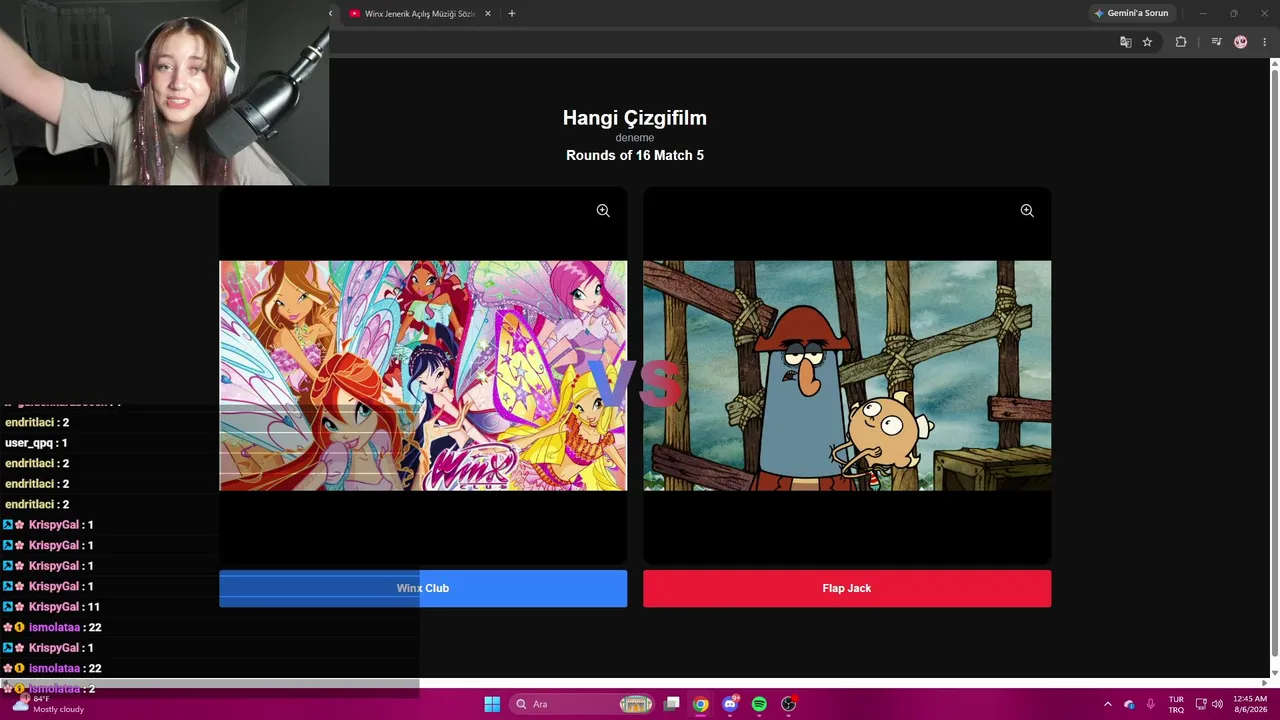This screenshot has height=720, width=1280.
Task: Open the Chrome profile avatar
Action: click(x=1241, y=42)
